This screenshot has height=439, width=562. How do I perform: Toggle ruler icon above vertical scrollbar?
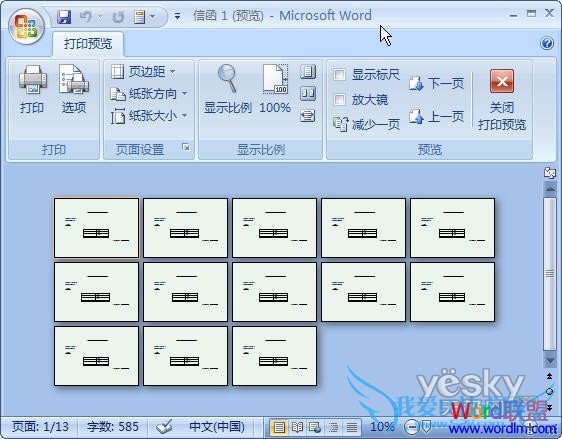[x=549, y=173]
